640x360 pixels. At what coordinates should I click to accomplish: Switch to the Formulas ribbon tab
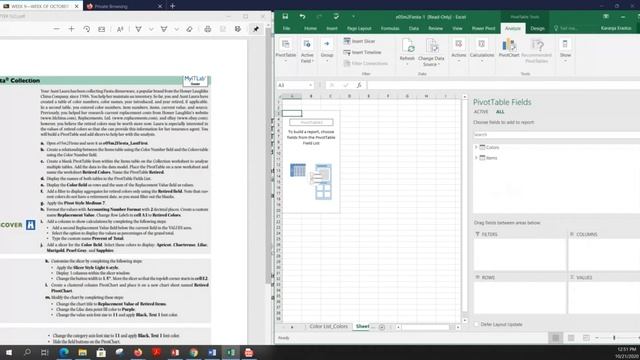(x=390, y=28)
